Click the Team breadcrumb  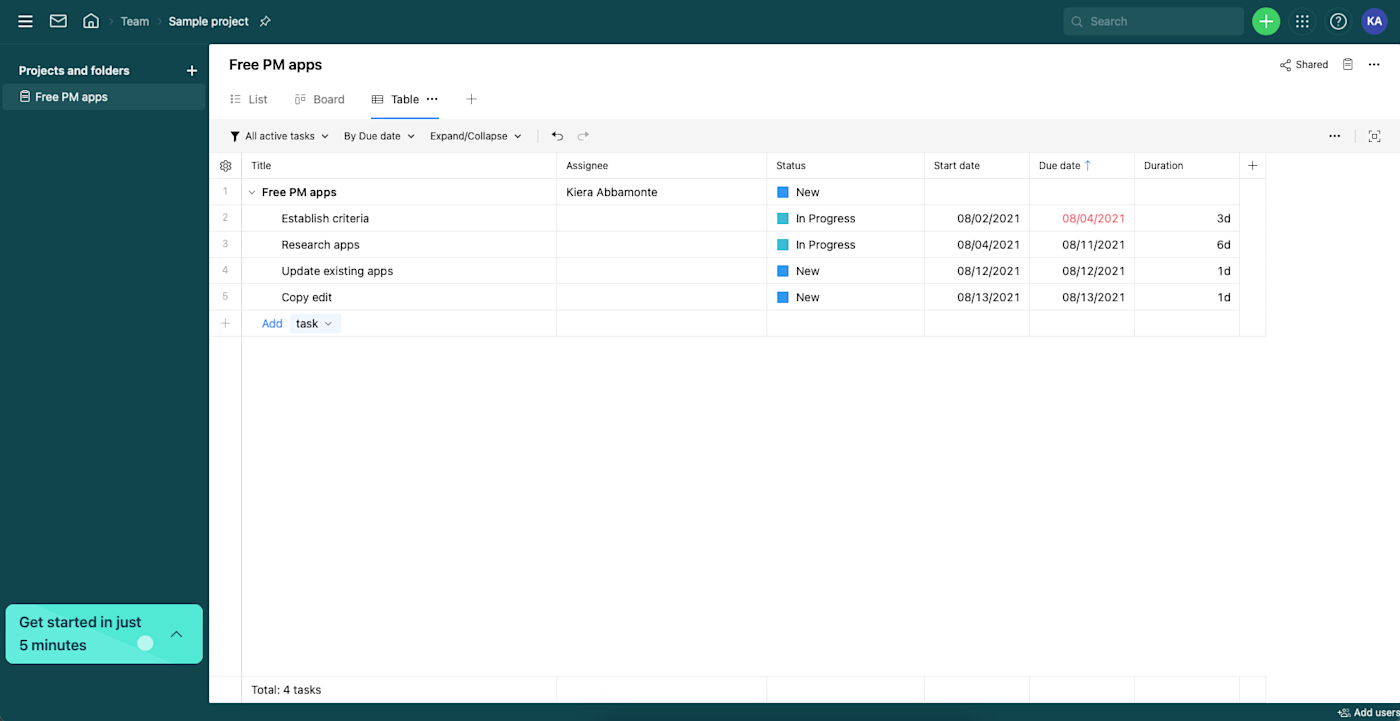pos(135,21)
